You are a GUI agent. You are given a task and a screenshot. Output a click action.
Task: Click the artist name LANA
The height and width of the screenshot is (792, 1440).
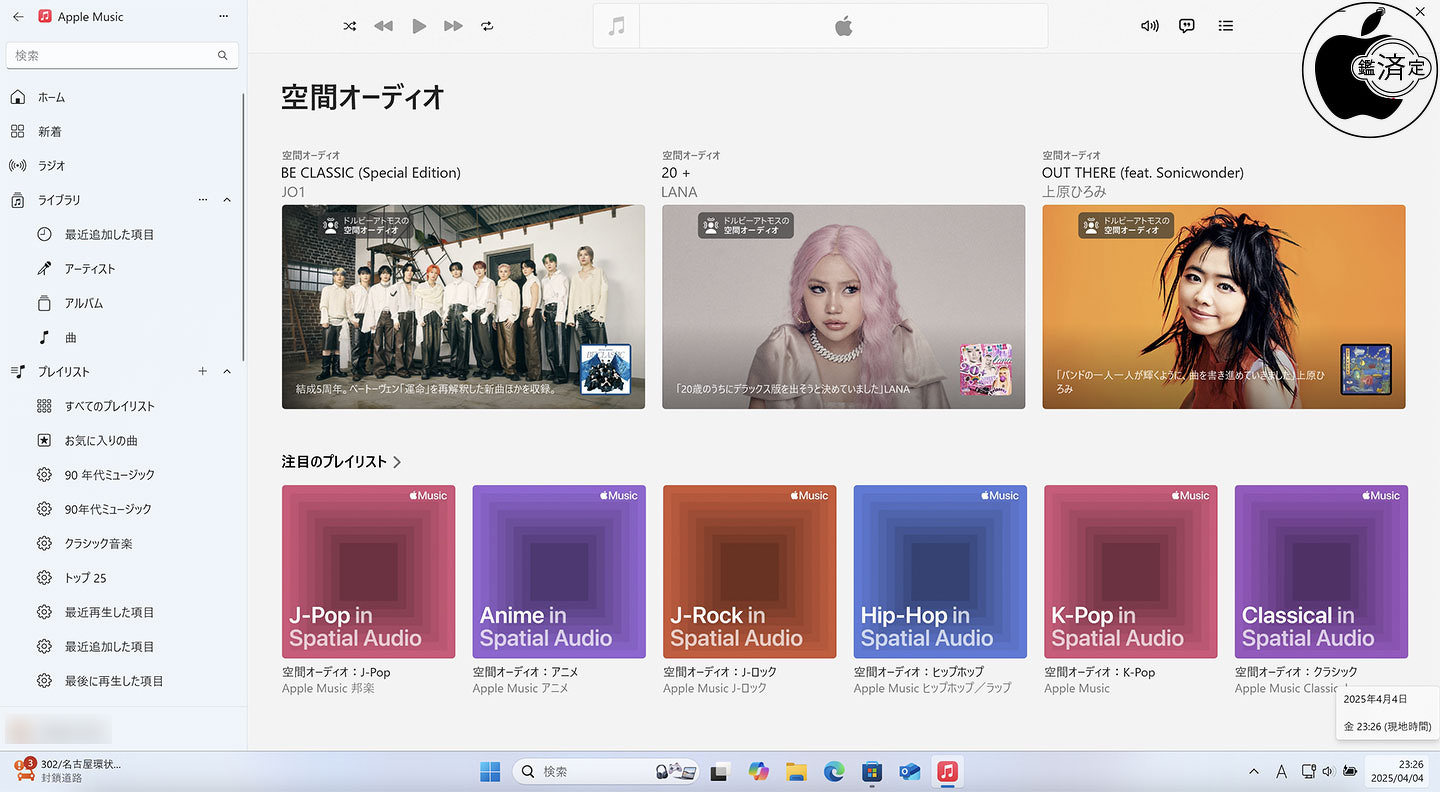point(680,192)
